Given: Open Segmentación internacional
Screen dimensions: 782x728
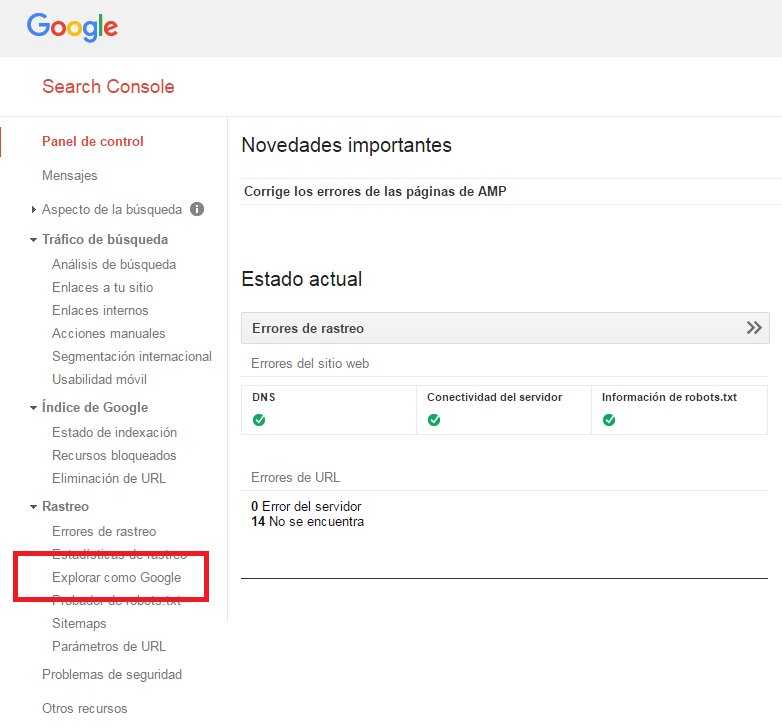Looking at the screenshot, I should [132, 356].
